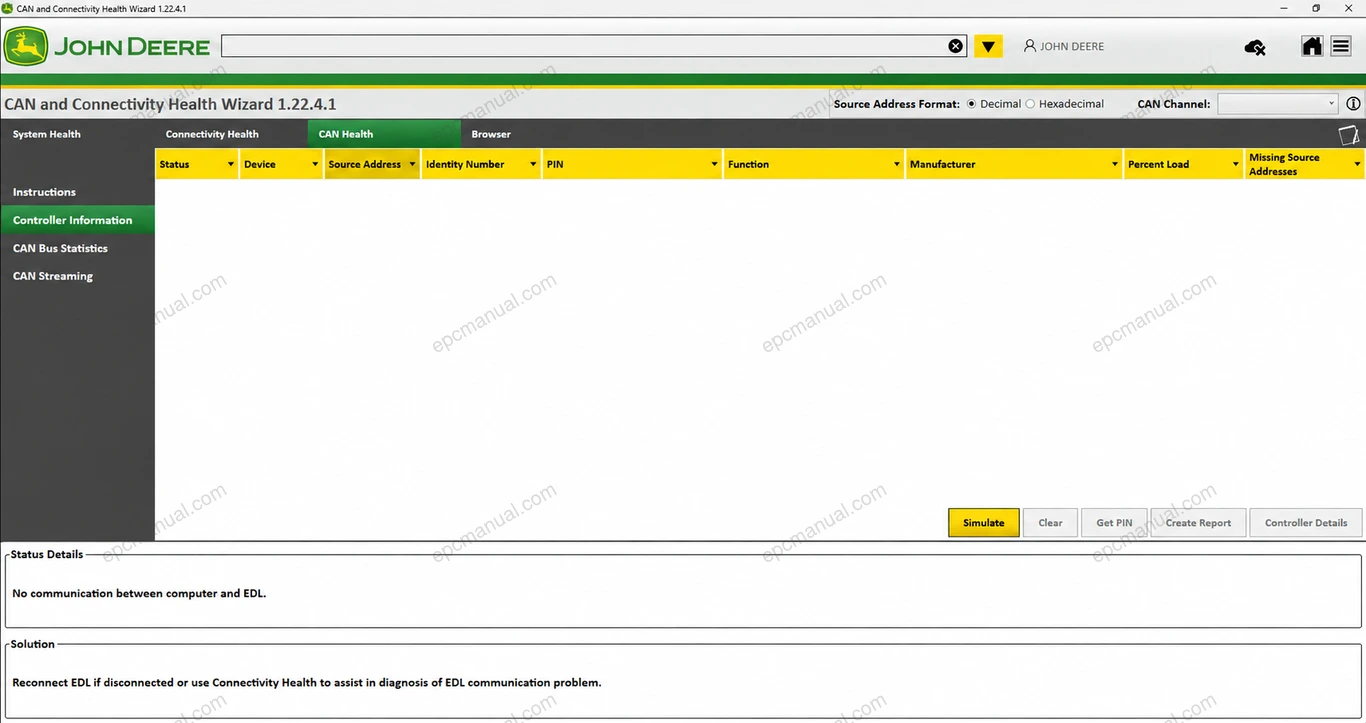Viewport: 1366px width, 723px height.
Task: Click the cloud disconnected status icon
Action: pos(1255,47)
